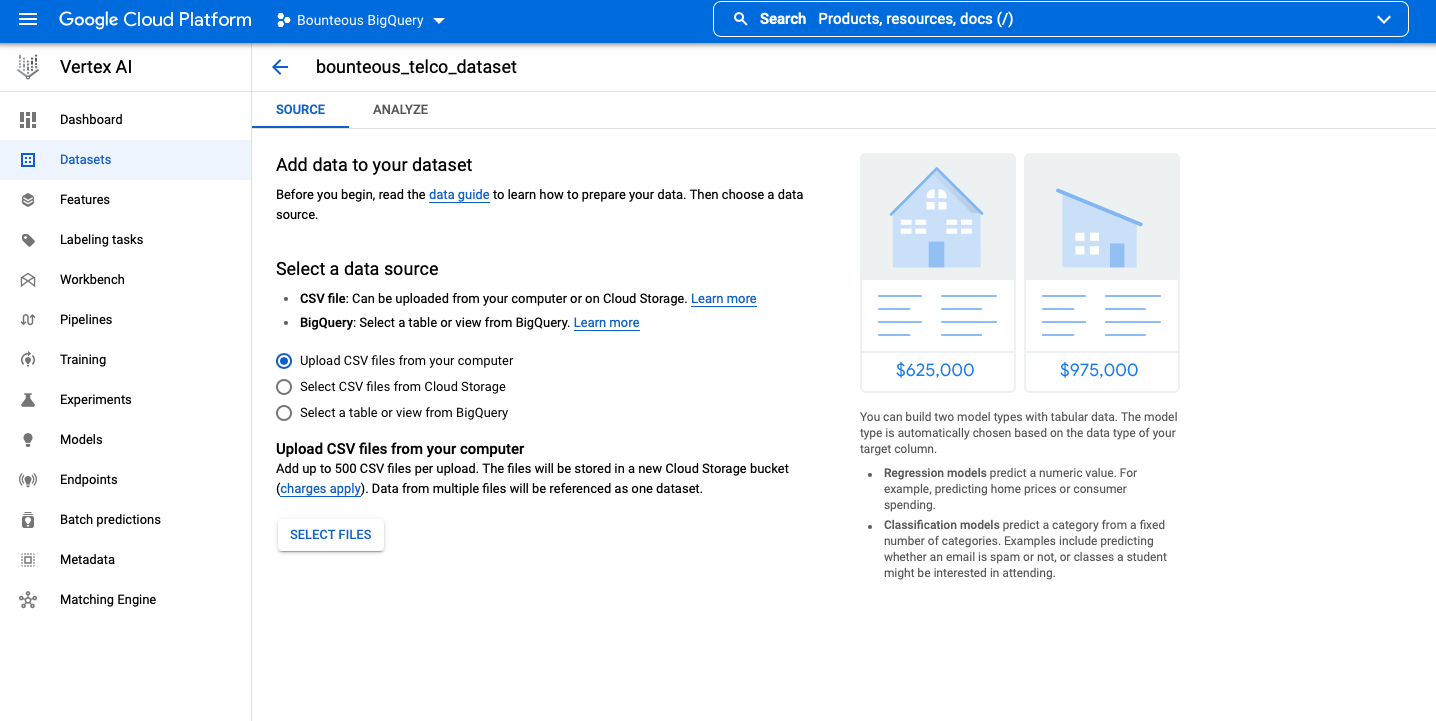
Task: Open Endpoints in the sidebar
Action: (125, 480)
